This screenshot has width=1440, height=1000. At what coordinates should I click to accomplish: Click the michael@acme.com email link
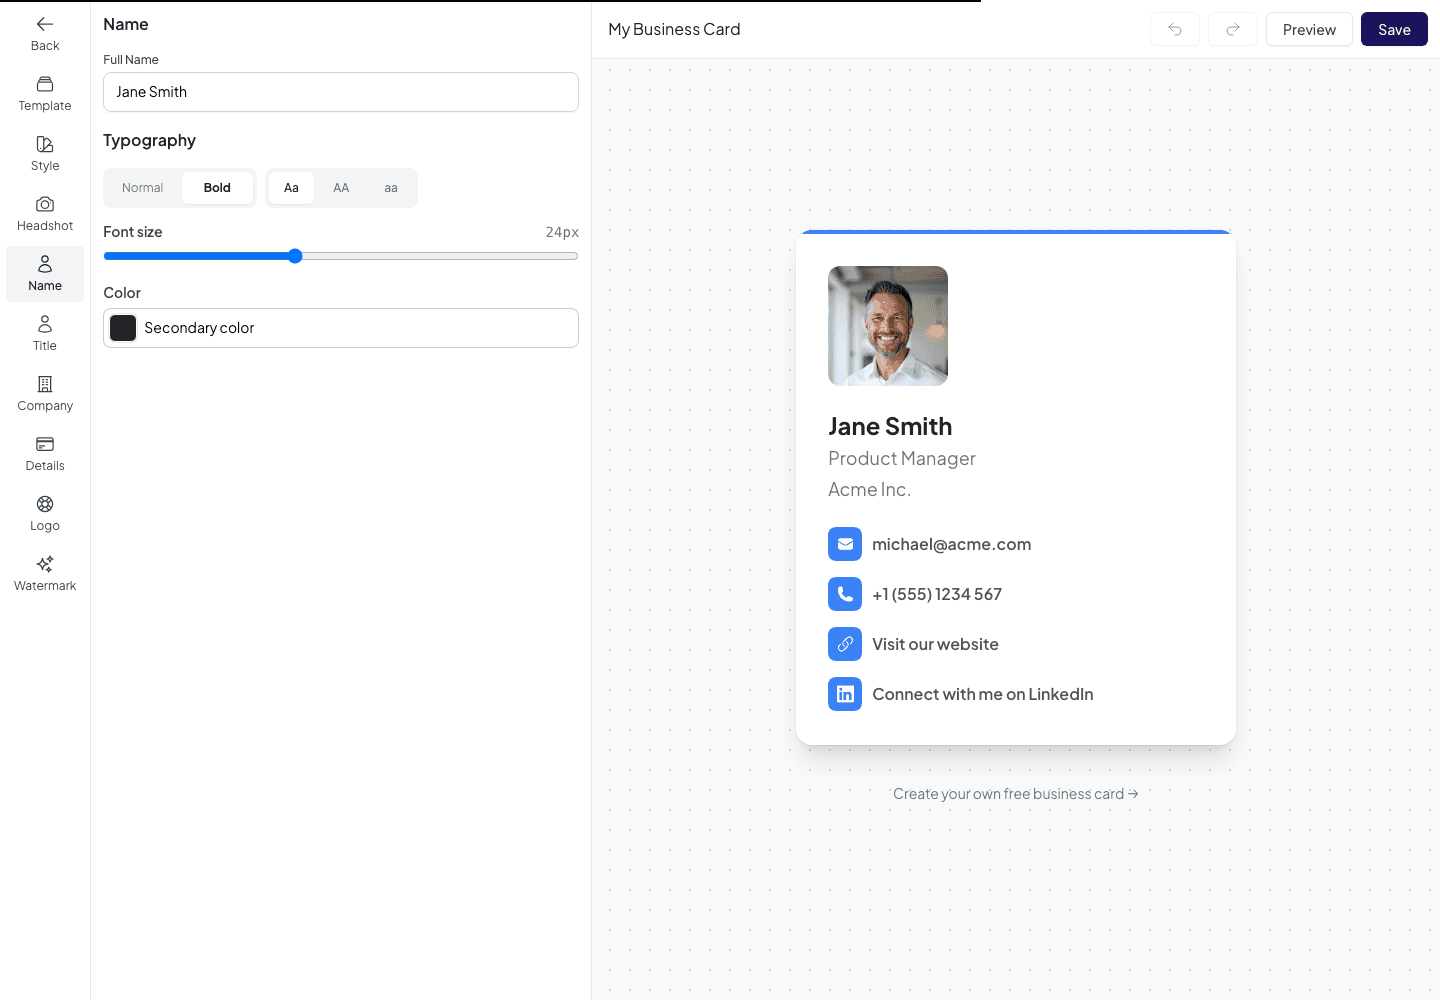[x=951, y=544]
